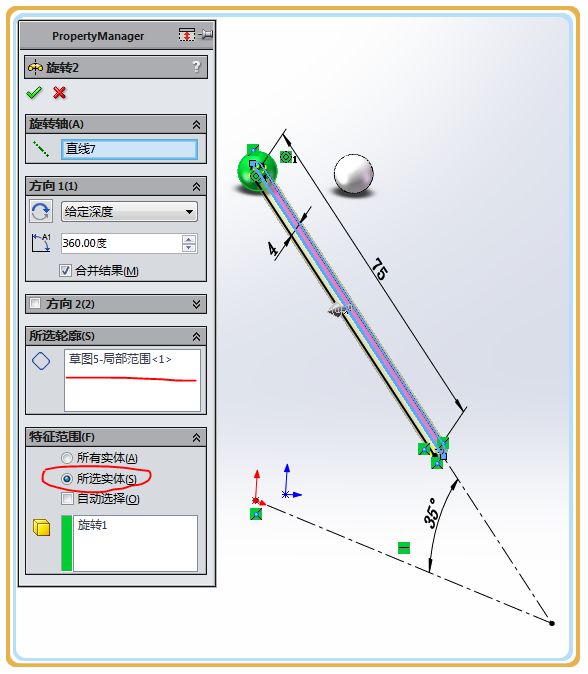Click the concentric relation icon labeled 1
The height and width of the screenshot is (674, 588).
(x=288, y=157)
